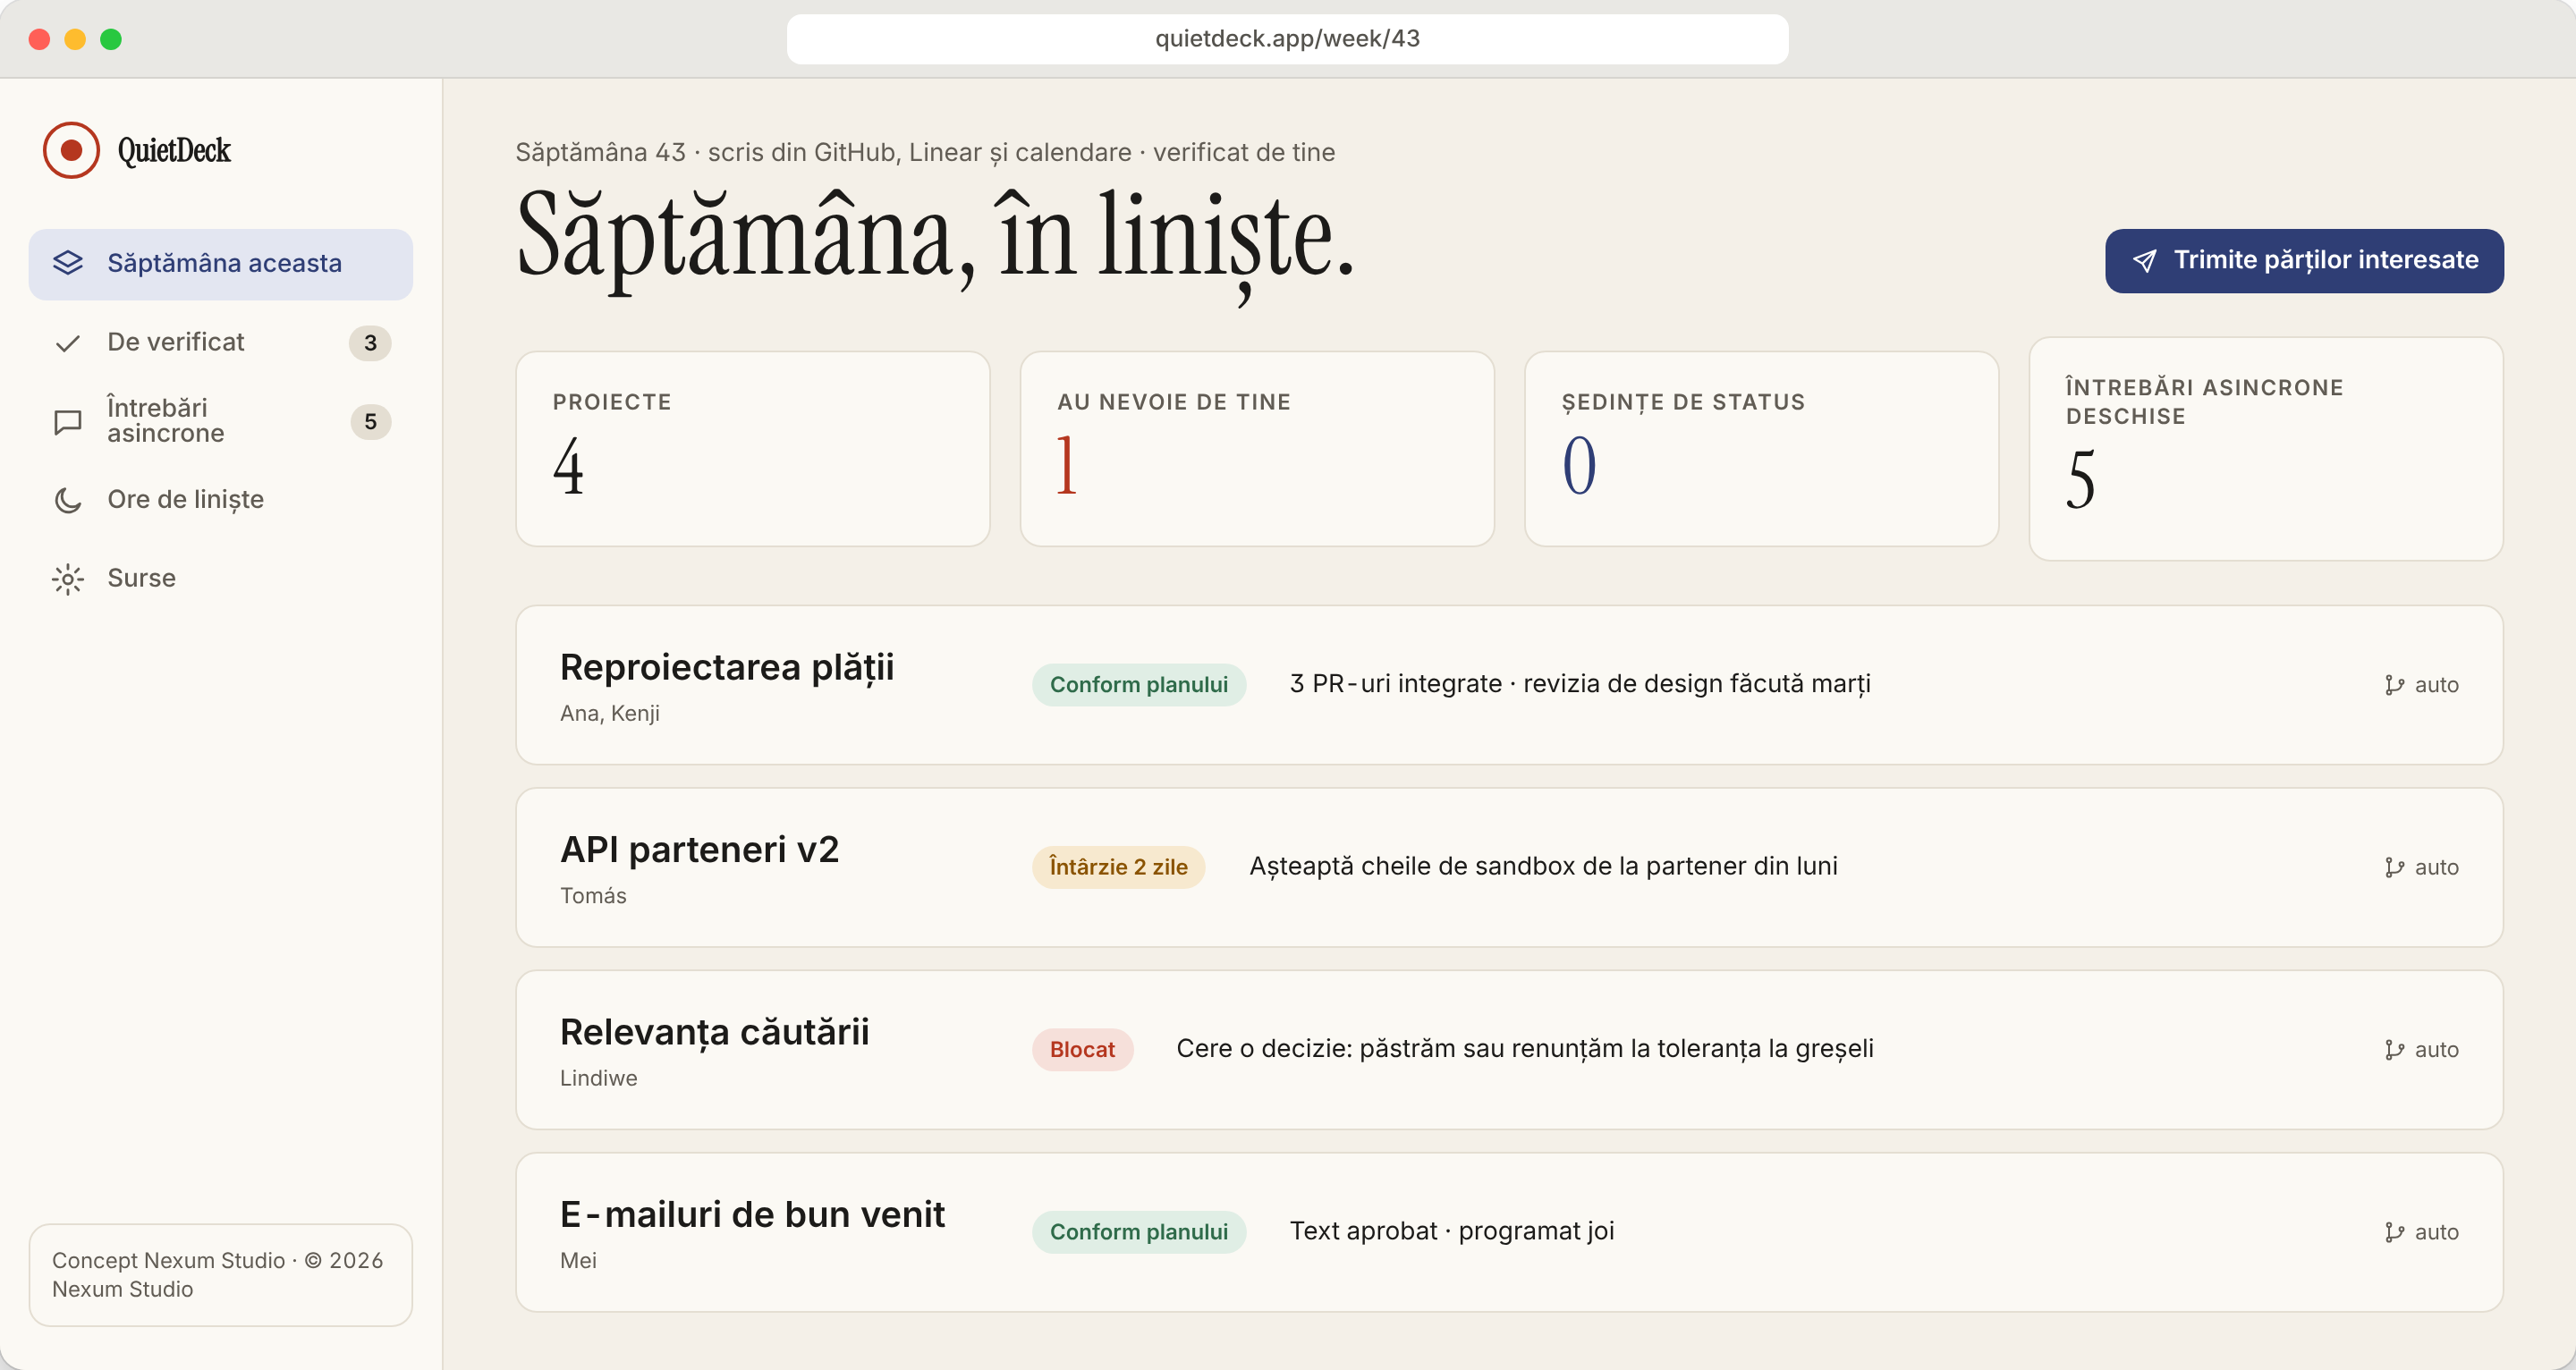The width and height of the screenshot is (2576, 1370).
Task: Click the note Text aprobat · programat joi
Action: point(1452,1232)
